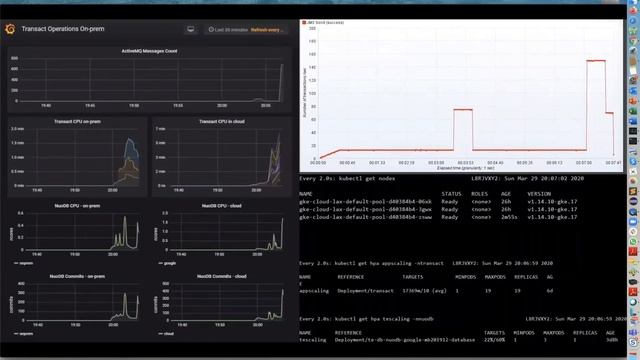Open PowerPoint from the Dock
640x360 pixels.
pyautogui.click(x=633, y=101)
